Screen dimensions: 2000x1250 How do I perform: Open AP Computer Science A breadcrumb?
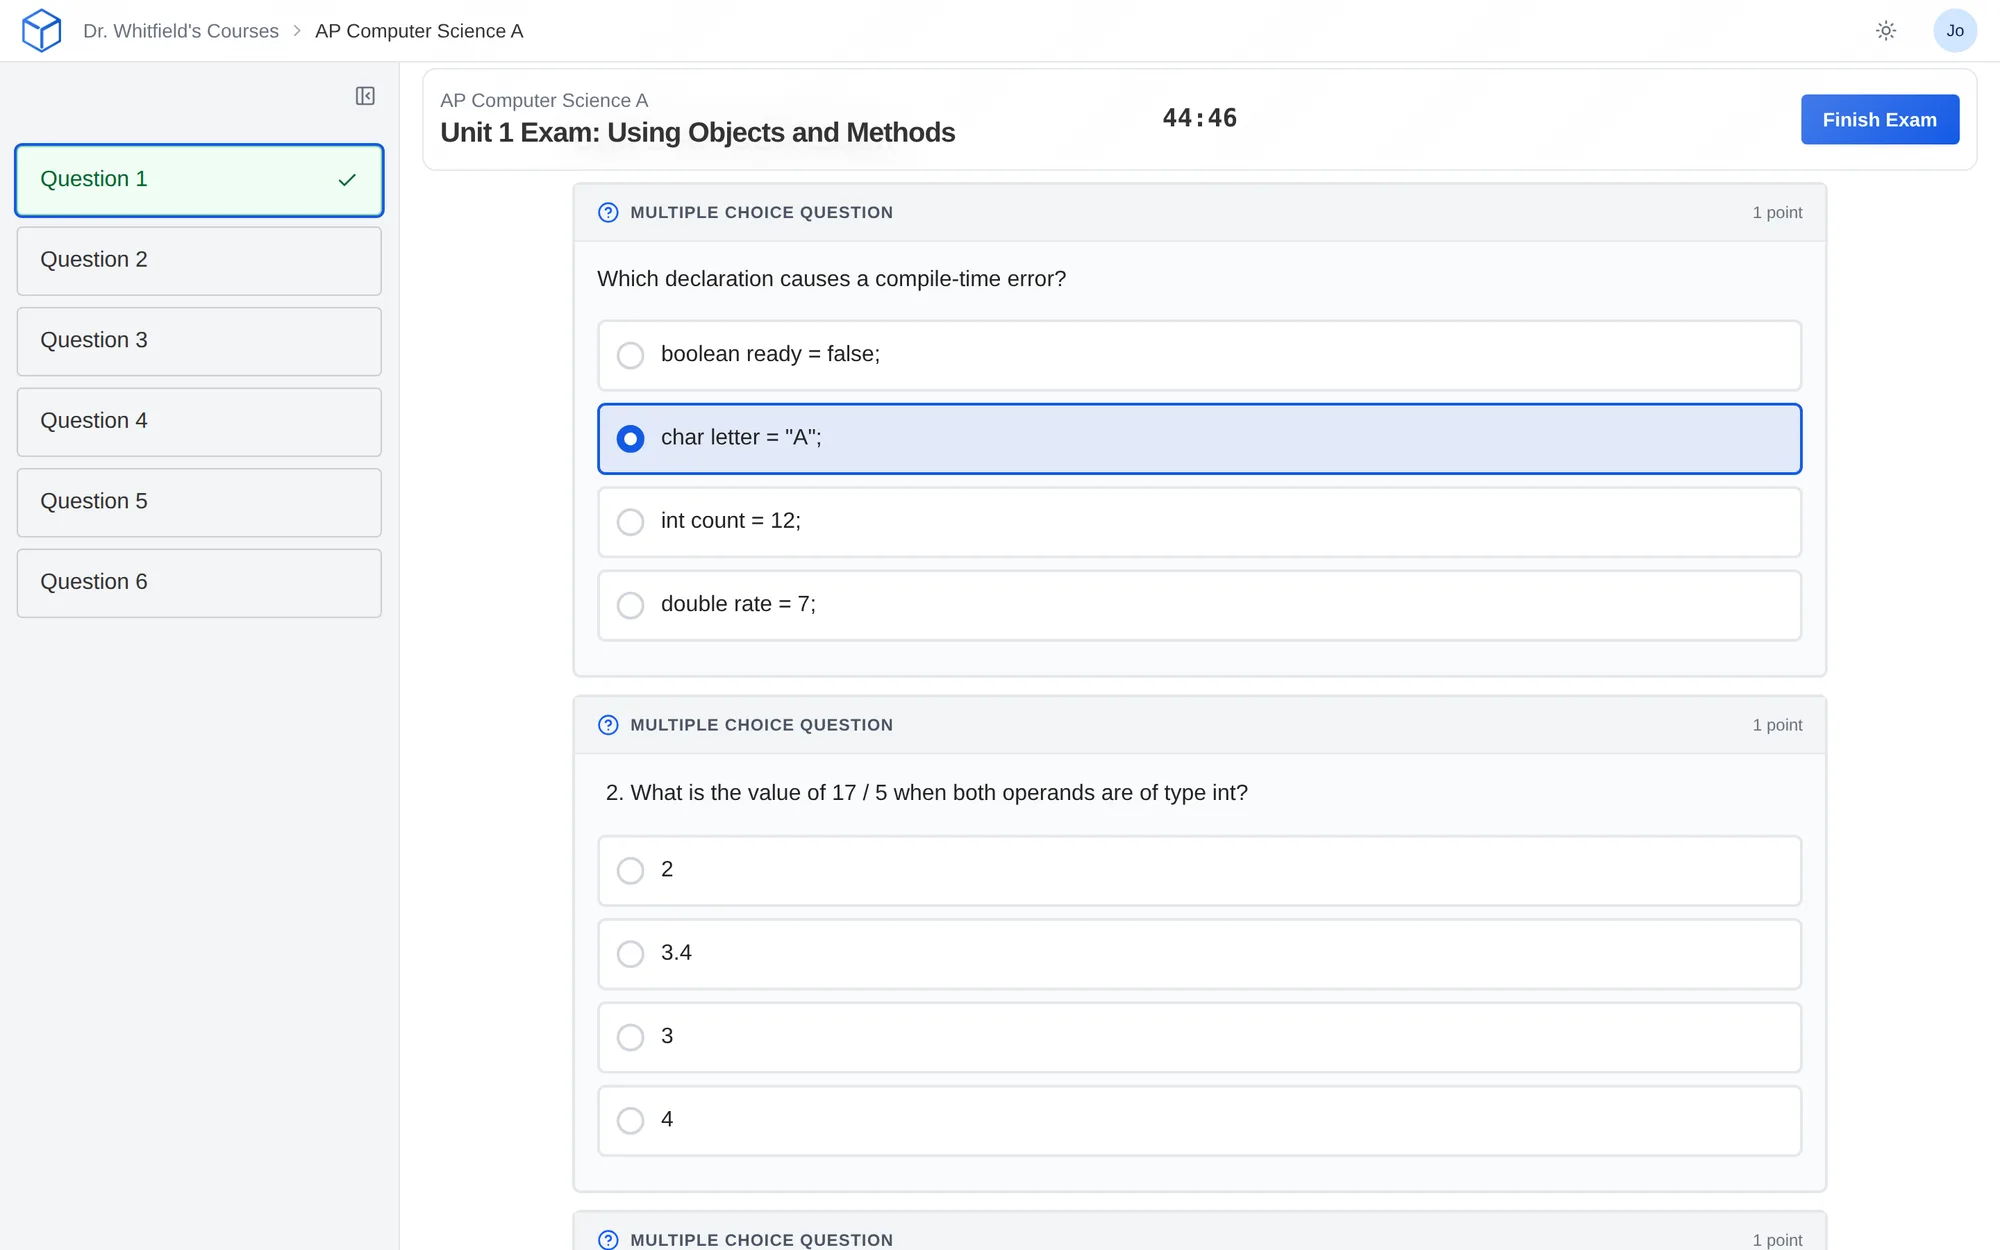click(419, 31)
